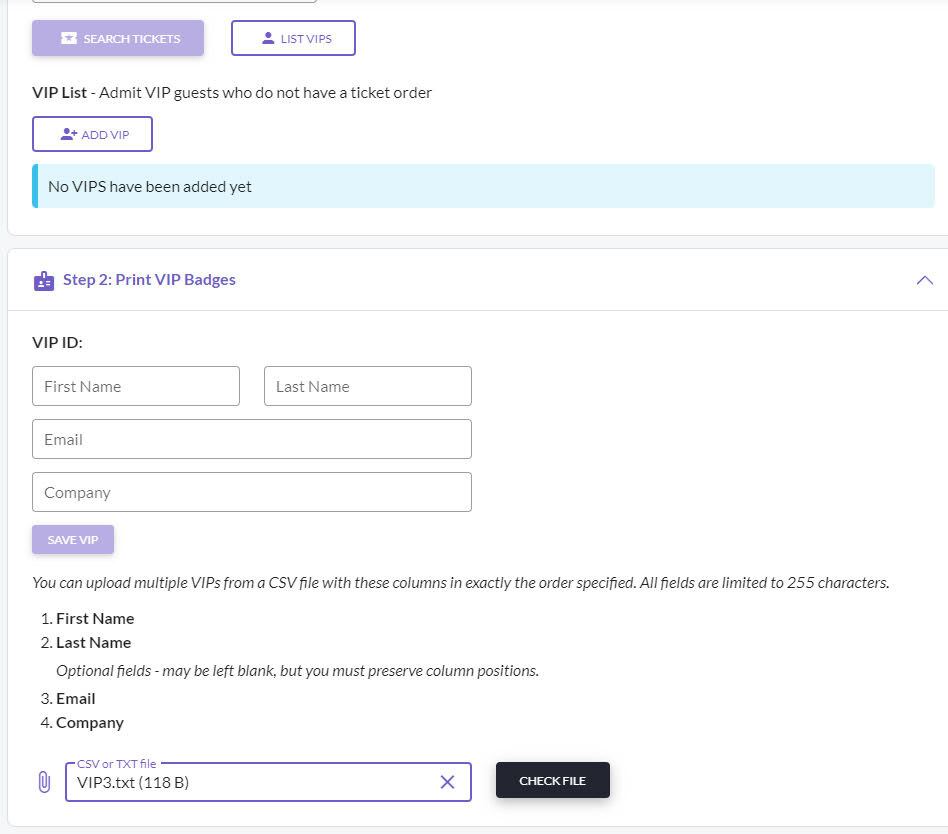This screenshot has width=948, height=834.
Task: Click the VIP List heading text
Action: click(x=59, y=93)
